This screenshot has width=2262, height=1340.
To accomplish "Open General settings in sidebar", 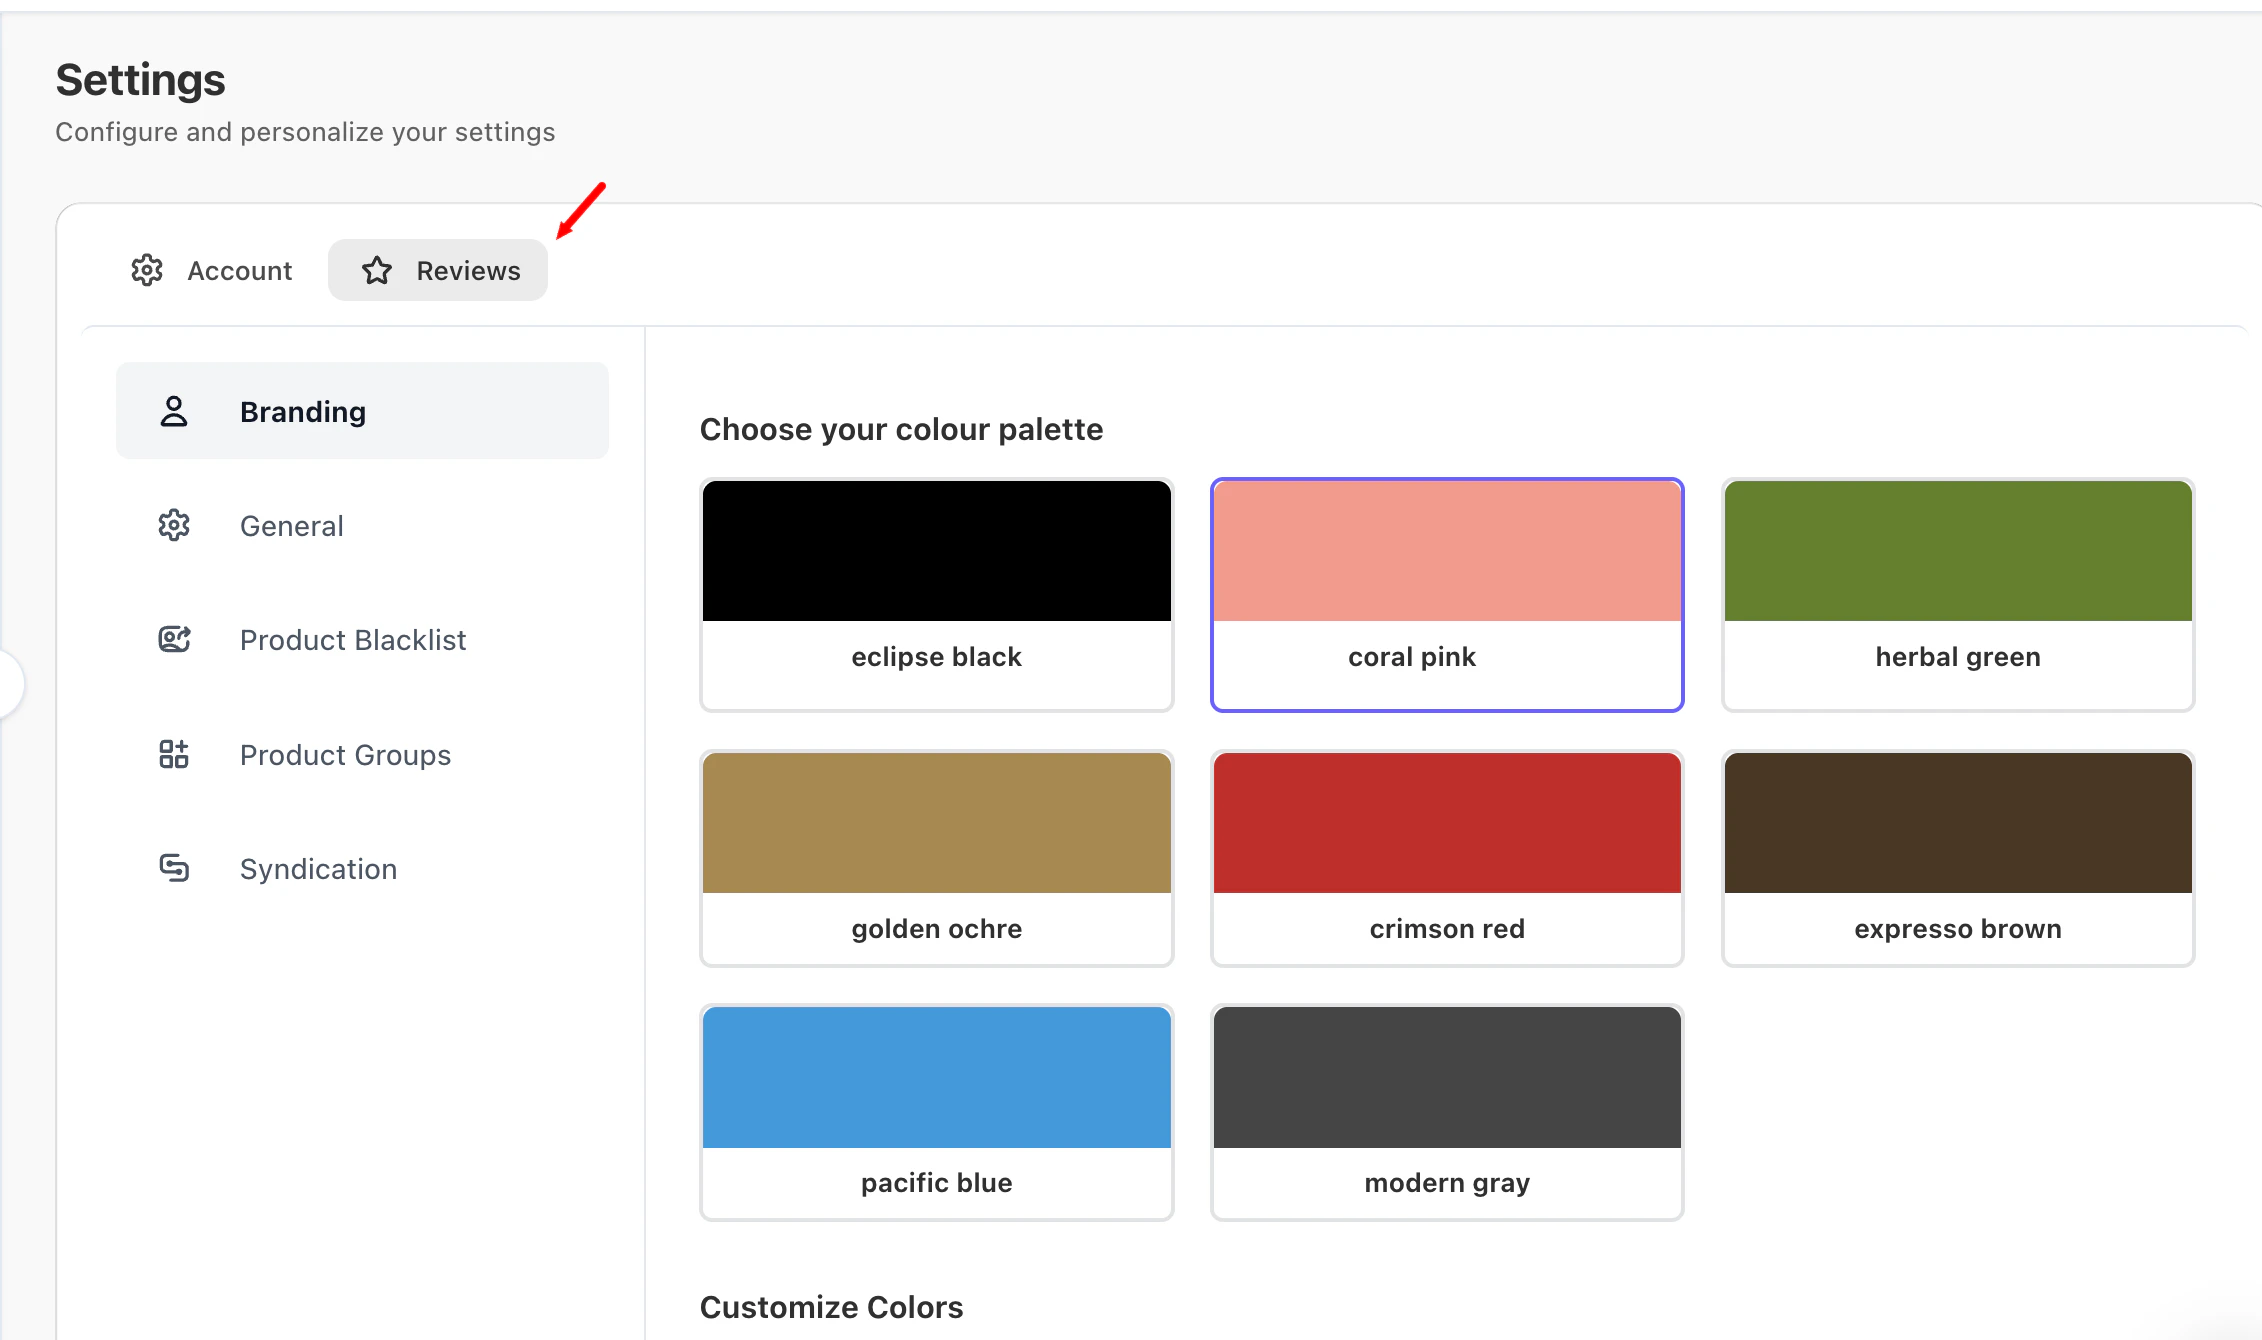I will (291, 526).
